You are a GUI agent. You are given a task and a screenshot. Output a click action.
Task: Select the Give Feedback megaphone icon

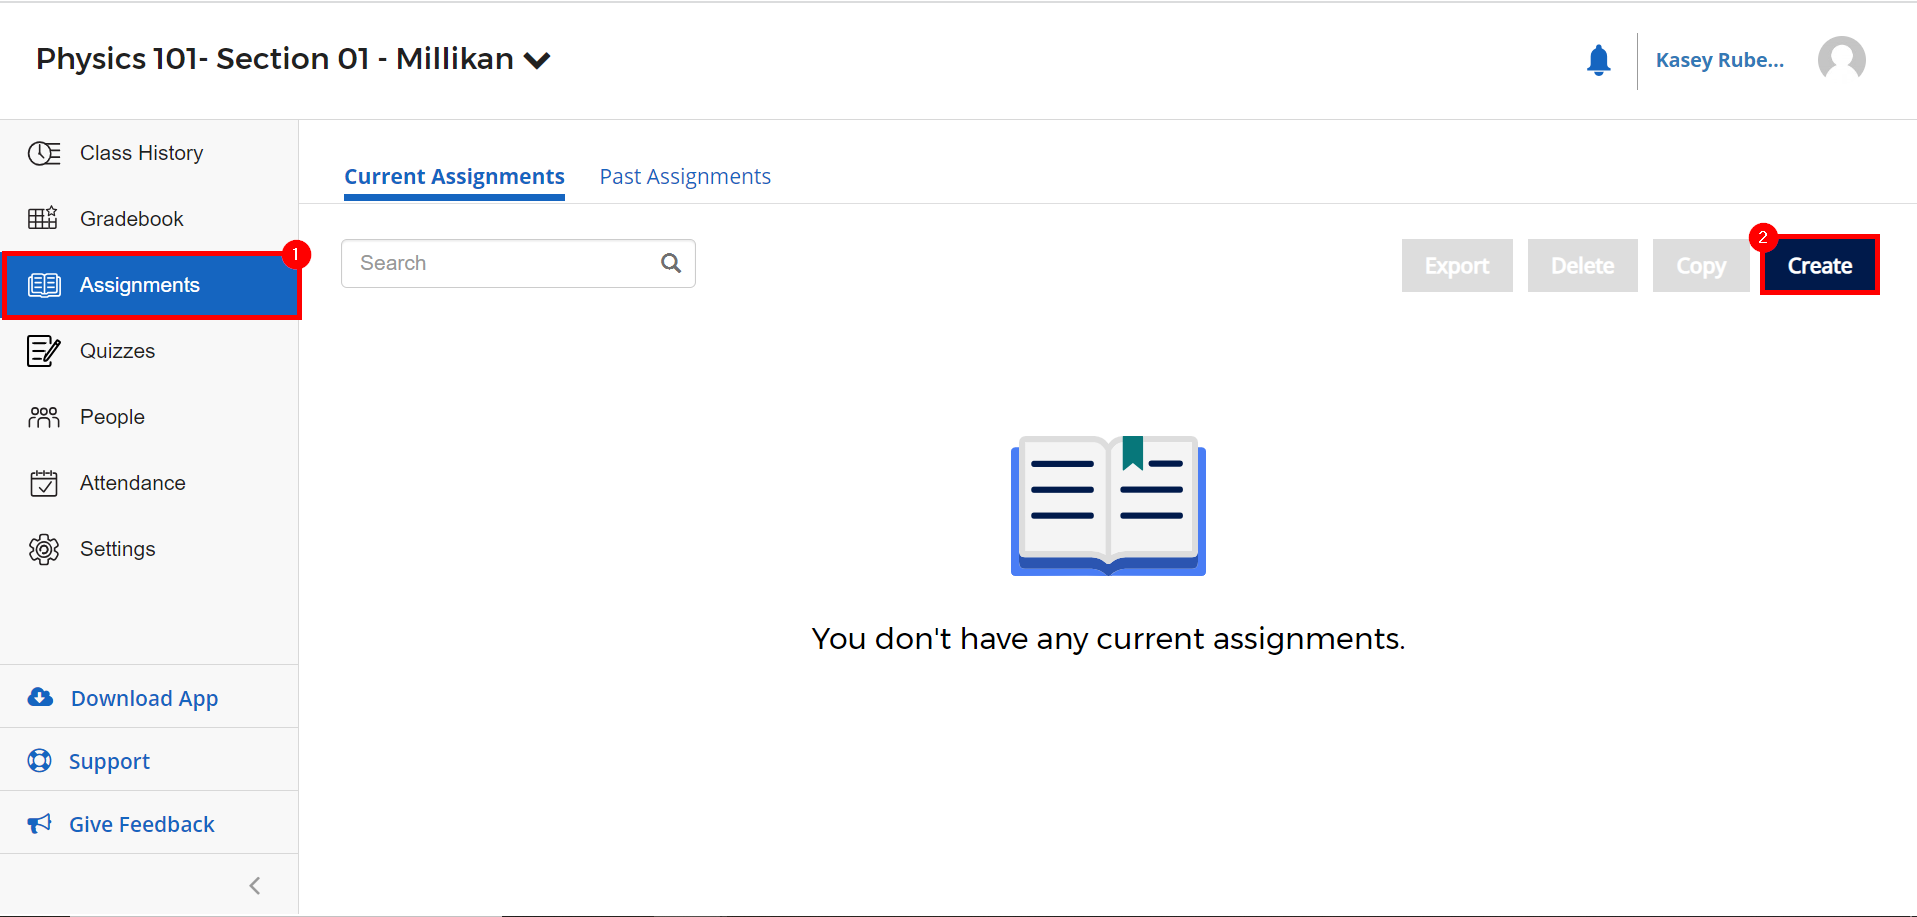pos(39,823)
